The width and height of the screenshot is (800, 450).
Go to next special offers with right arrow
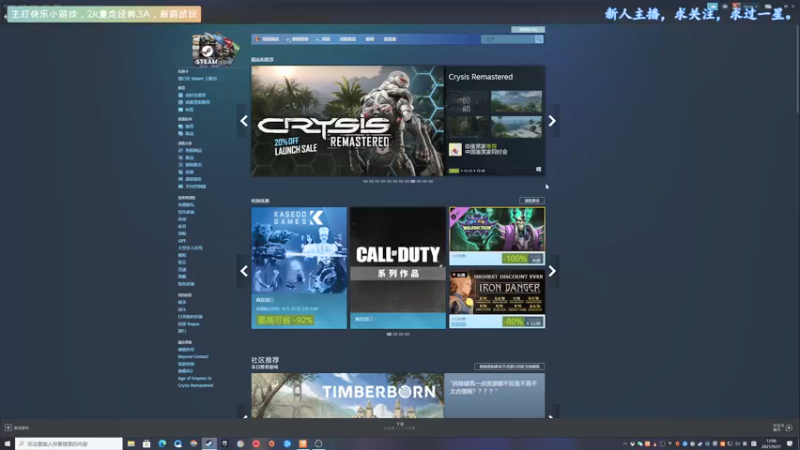click(552, 271)
